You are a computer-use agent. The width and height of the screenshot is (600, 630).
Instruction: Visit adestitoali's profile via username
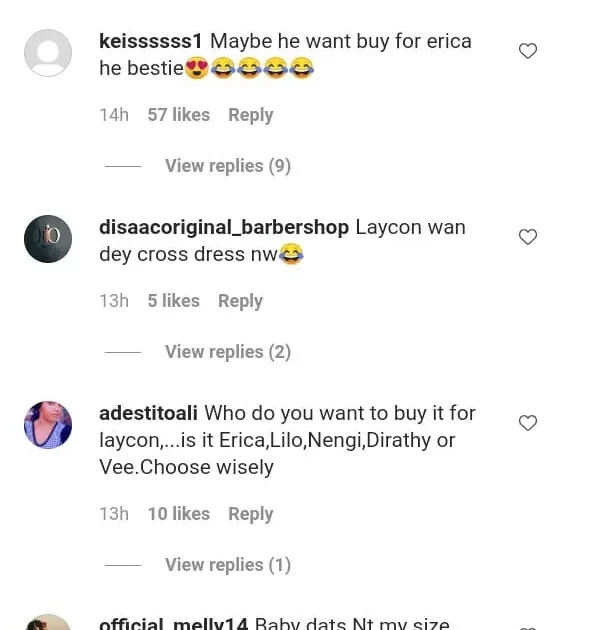tap(149, 414)
